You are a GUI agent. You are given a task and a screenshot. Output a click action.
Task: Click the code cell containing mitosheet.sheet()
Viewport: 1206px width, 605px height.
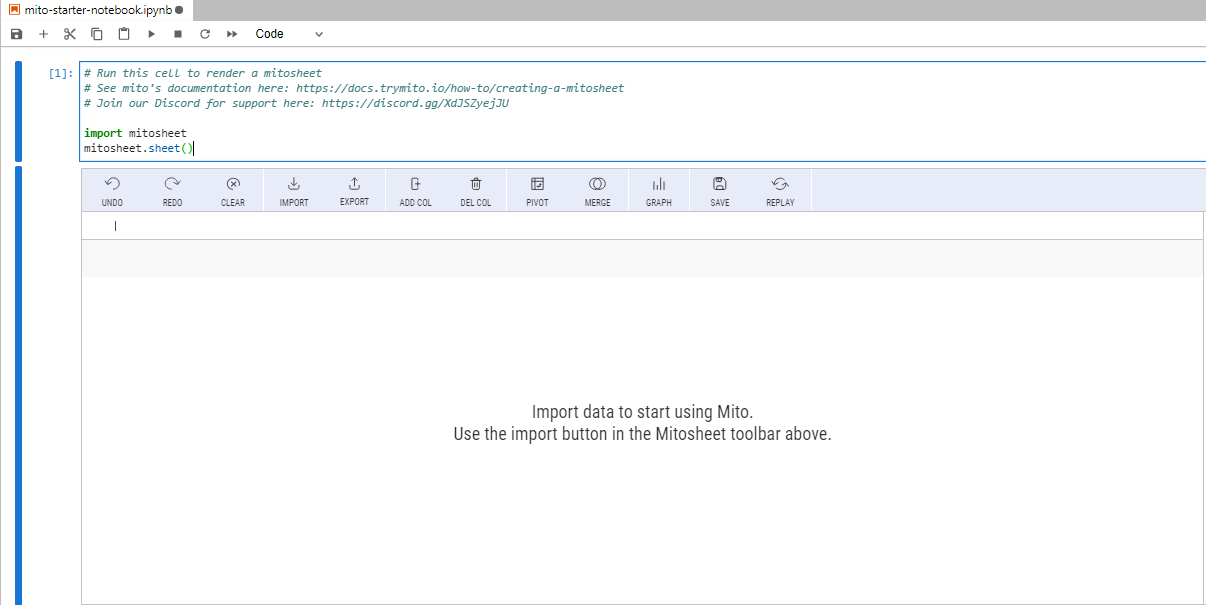click(x=643, y=111)
